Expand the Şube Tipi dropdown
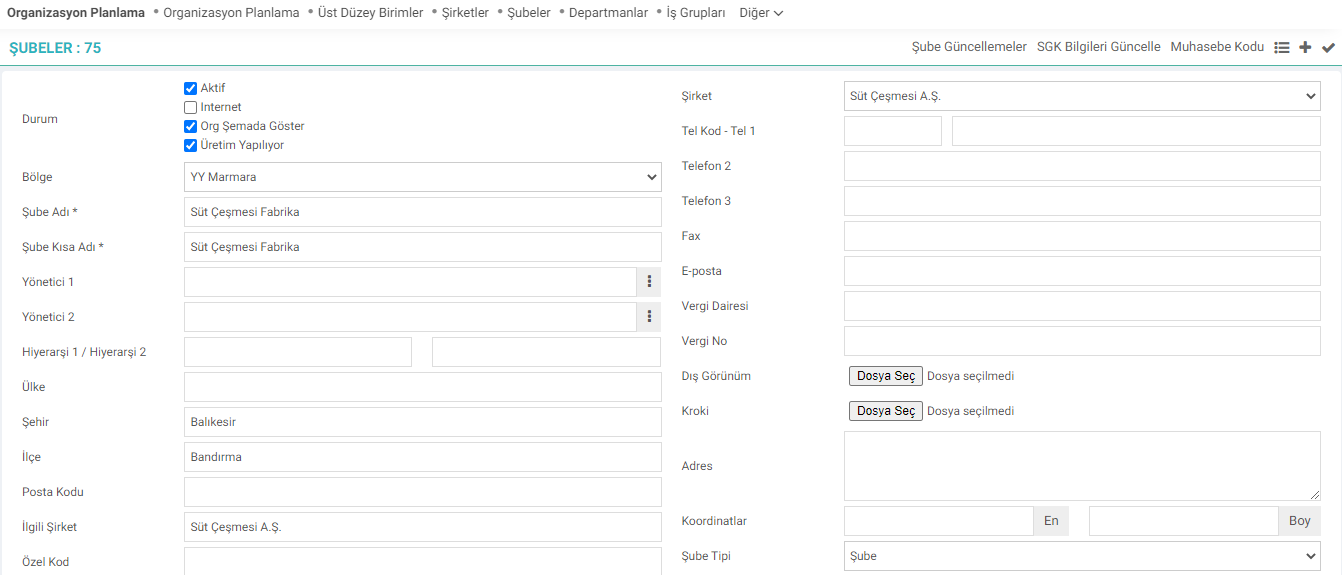The width and height of the screenshot is (1342, 575). coord(1082,556)
